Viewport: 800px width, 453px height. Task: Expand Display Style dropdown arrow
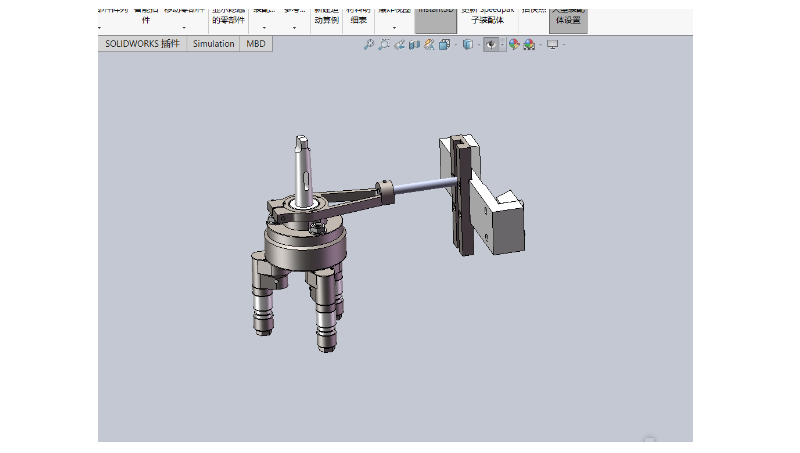(x=479, y=45)
